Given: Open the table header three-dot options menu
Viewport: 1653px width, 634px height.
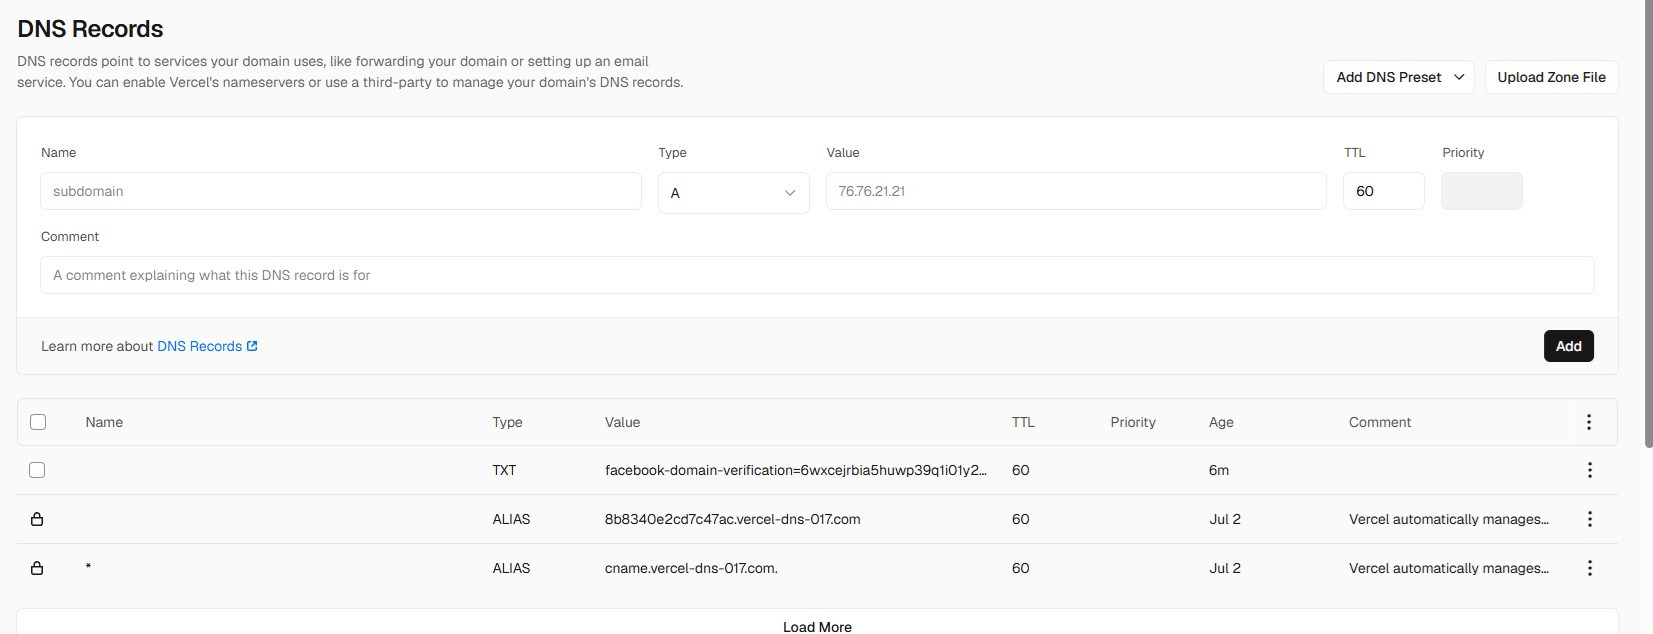Looking at the screenshot, I should coord(1589,422).
